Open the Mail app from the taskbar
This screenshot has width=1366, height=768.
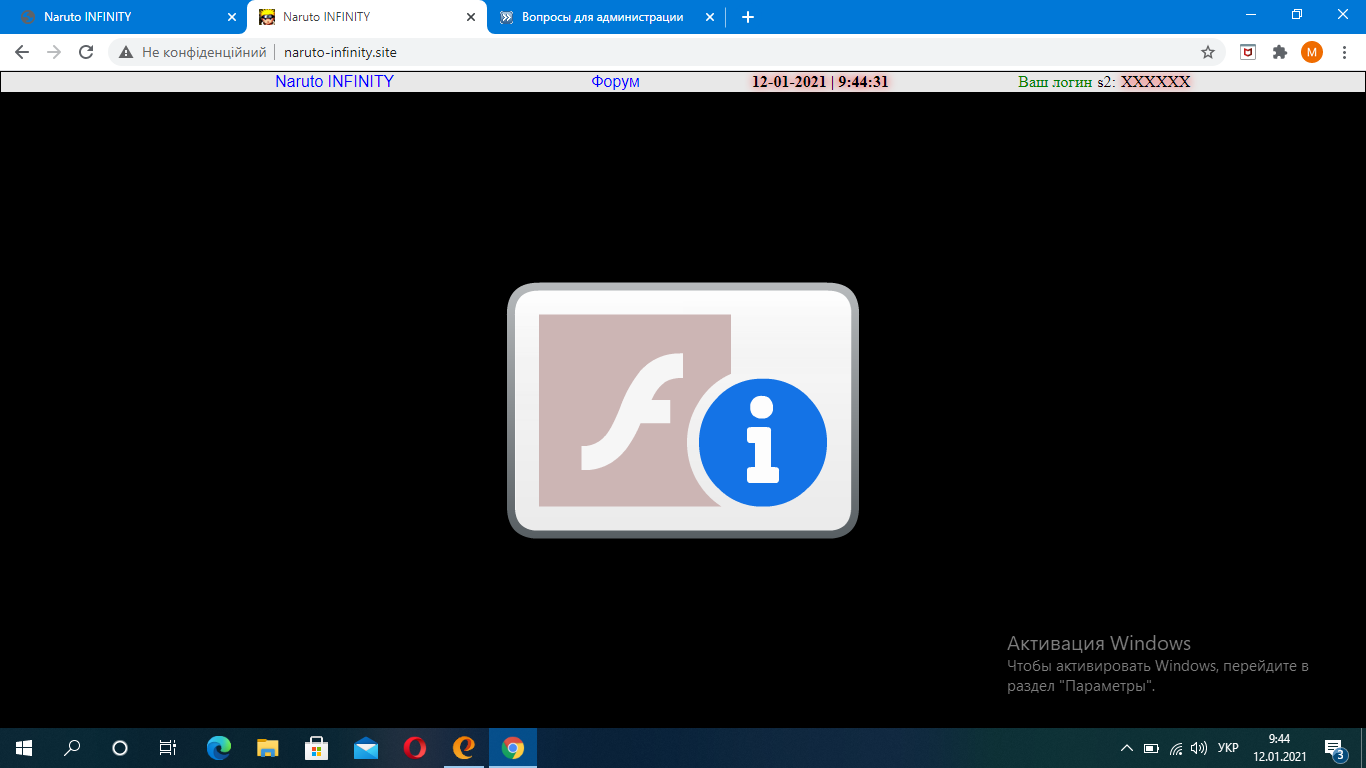tap(365, 748)
